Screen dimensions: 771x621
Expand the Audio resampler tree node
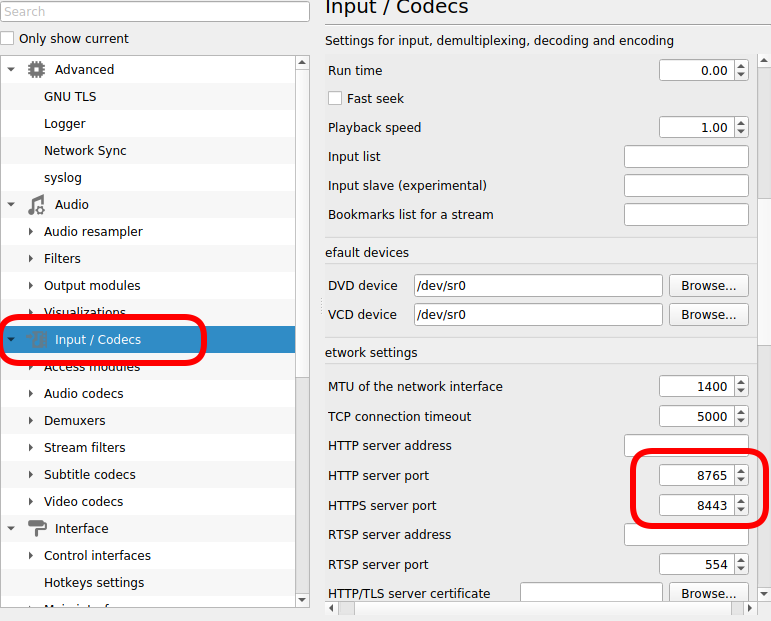(x=31, y=232)
